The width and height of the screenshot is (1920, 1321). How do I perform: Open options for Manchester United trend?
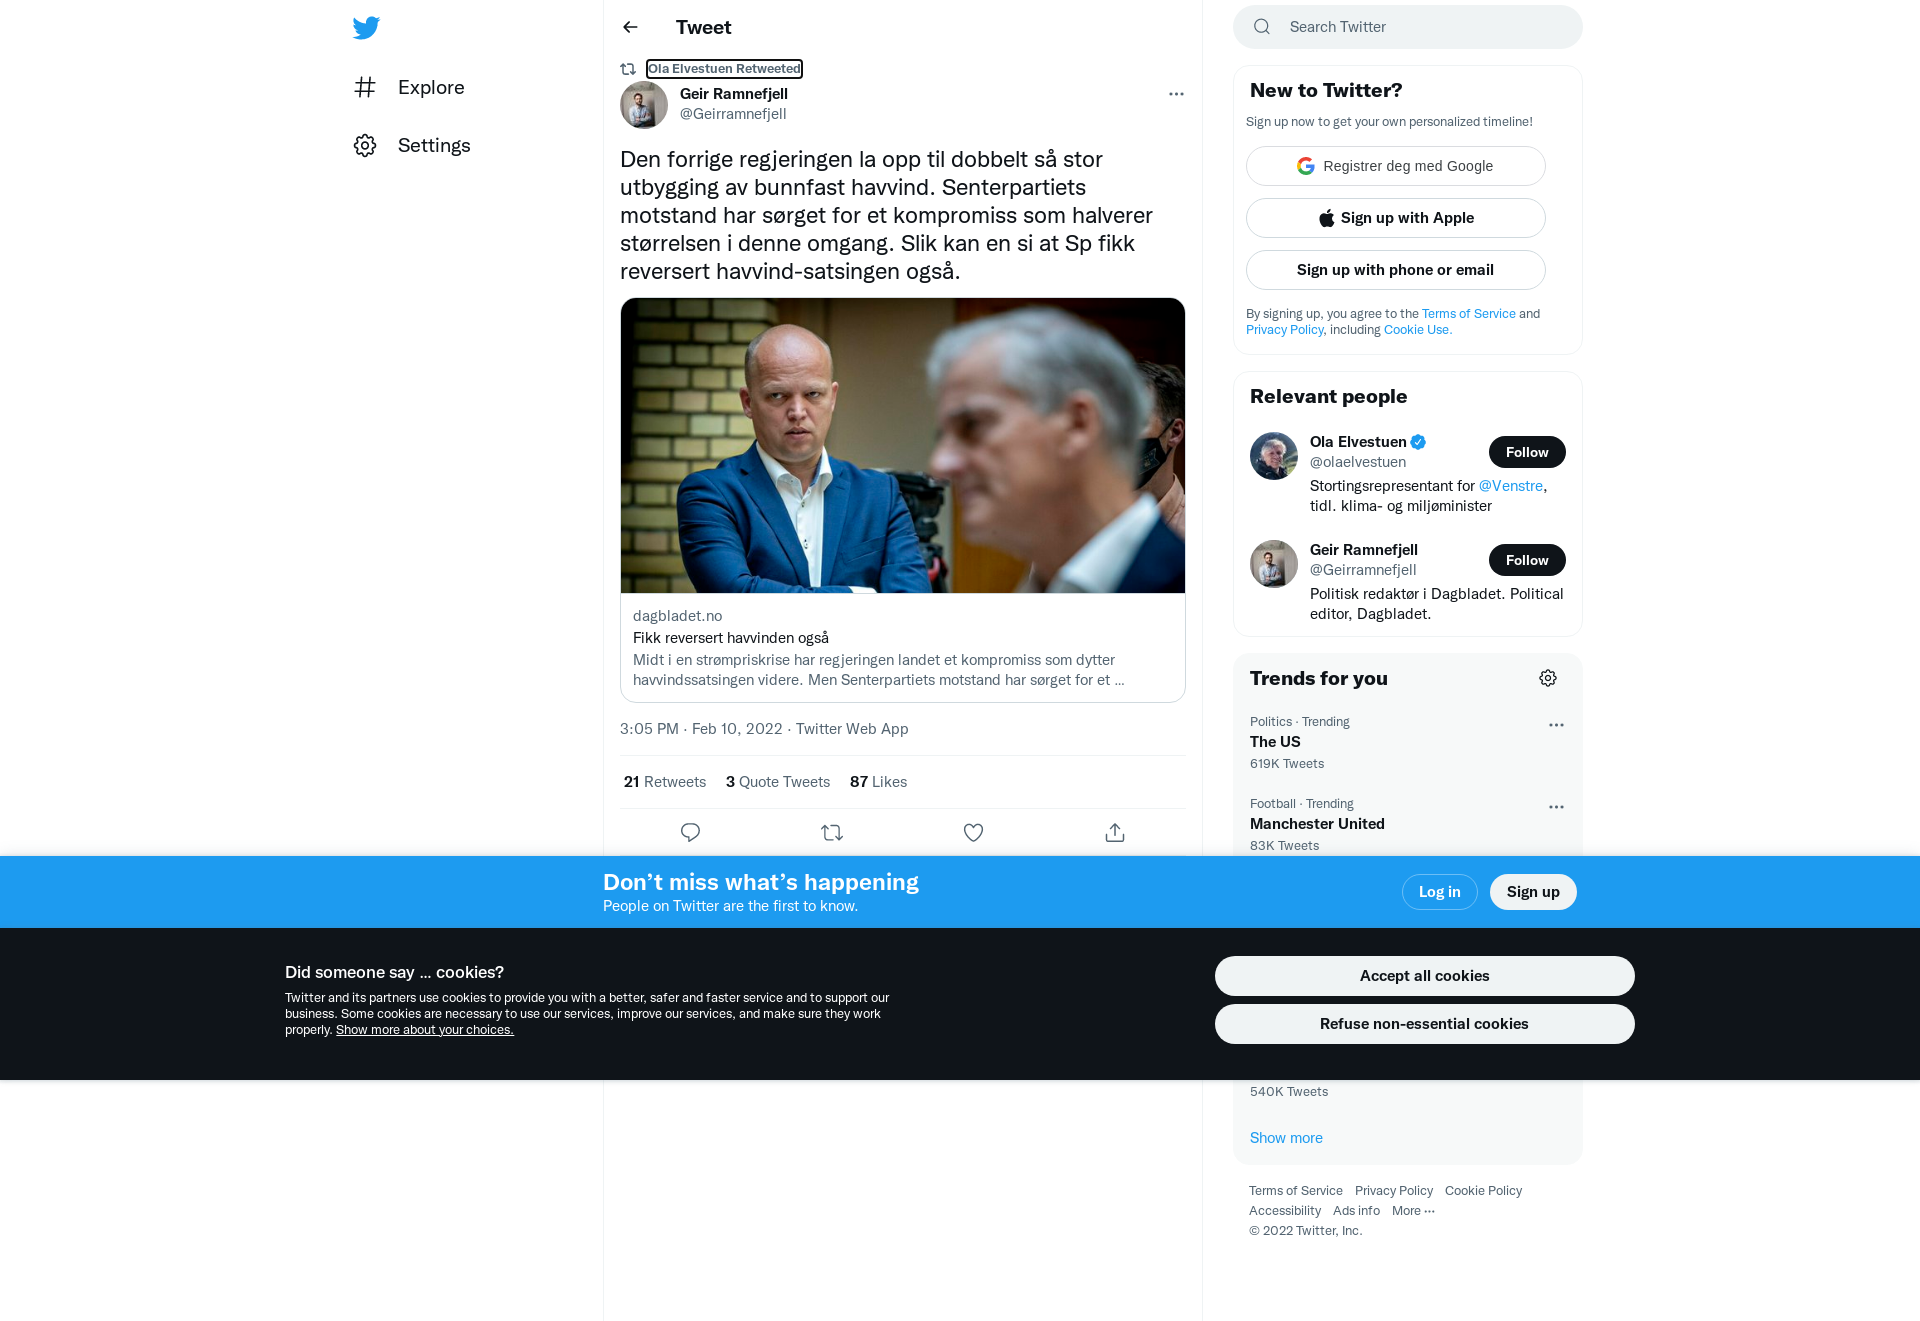(x=1556, y=807)
